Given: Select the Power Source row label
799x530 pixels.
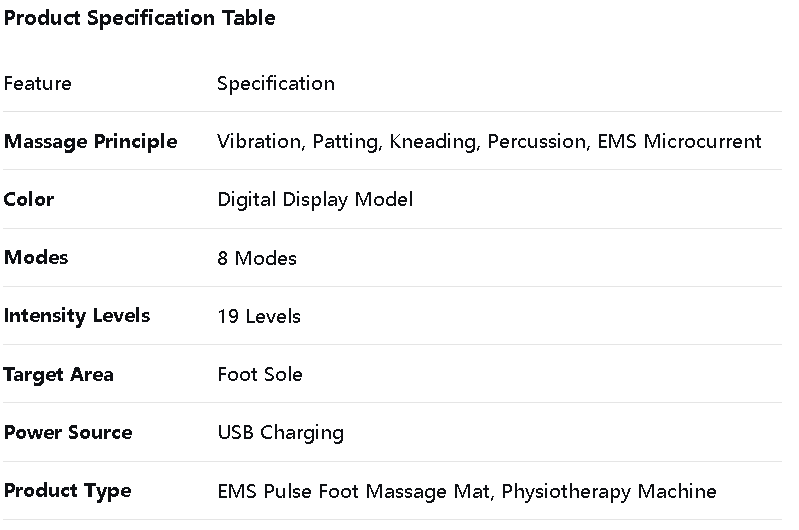Looking at the screenshot, I should (x=68, y=432).
